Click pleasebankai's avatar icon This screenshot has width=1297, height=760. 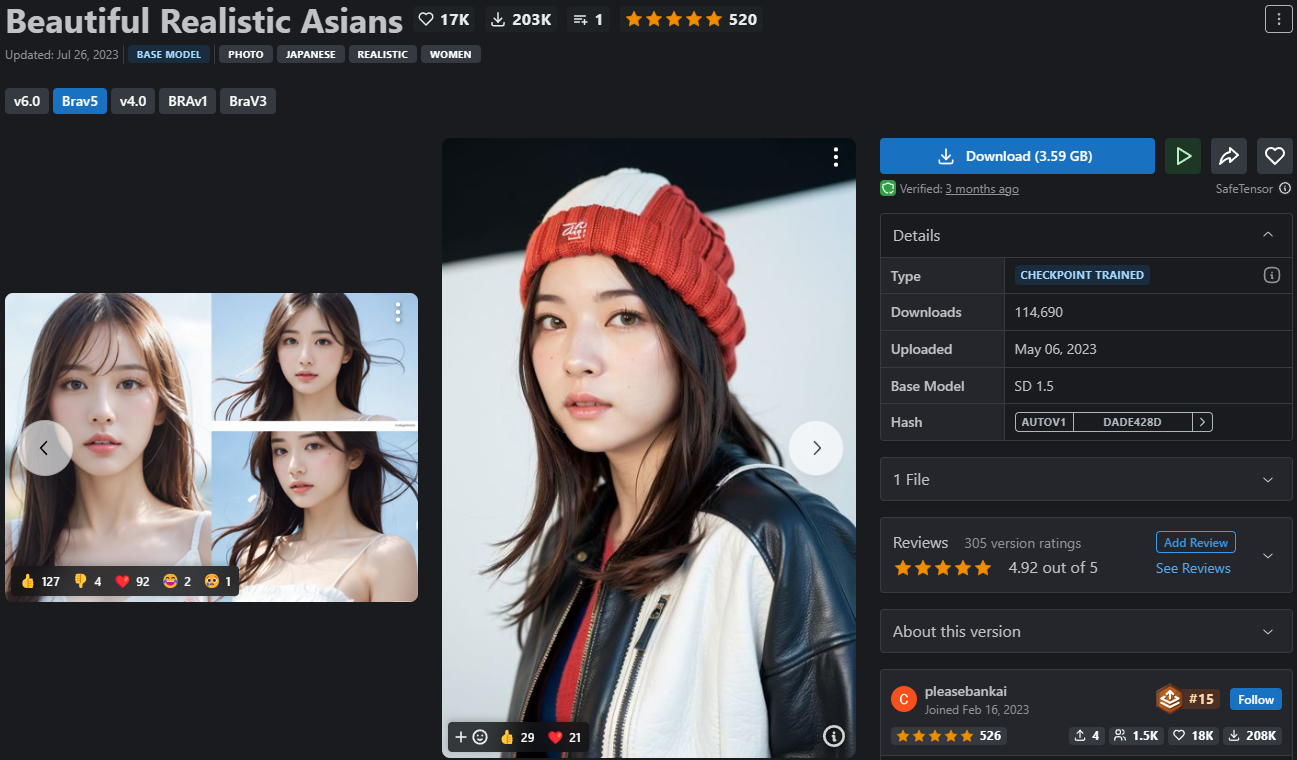pos(904,699)
